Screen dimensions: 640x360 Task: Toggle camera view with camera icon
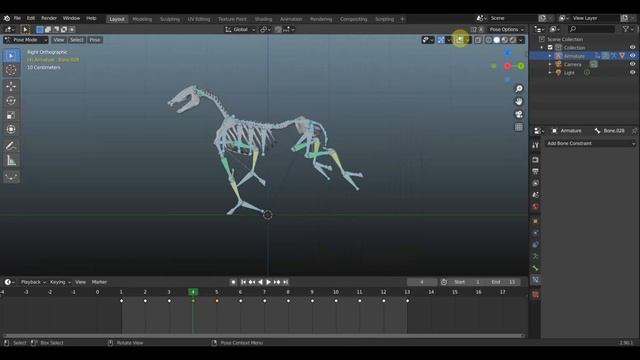point(519,114)
